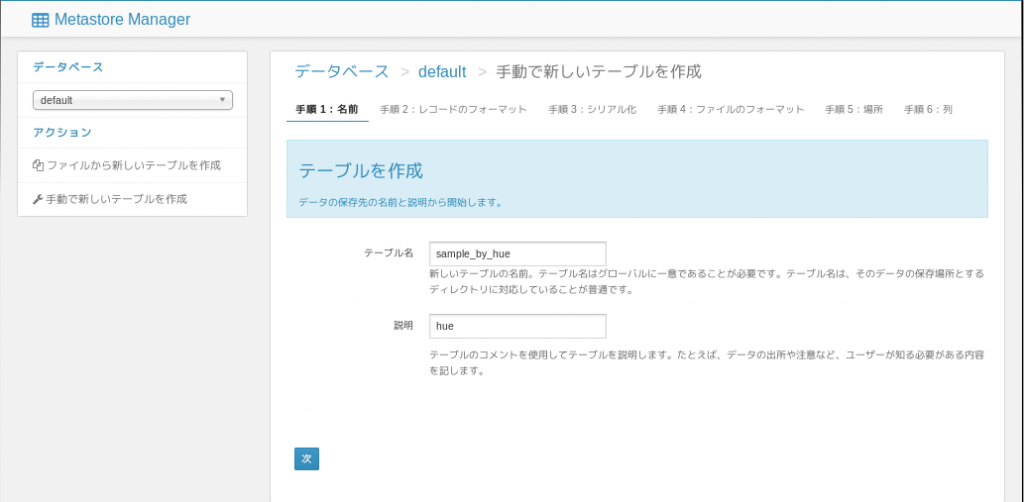Image resolution: width=1024 pixels, height=502 pixels.
Task: Click the データベース sidebar heading
Action: (x=68, y=67)
